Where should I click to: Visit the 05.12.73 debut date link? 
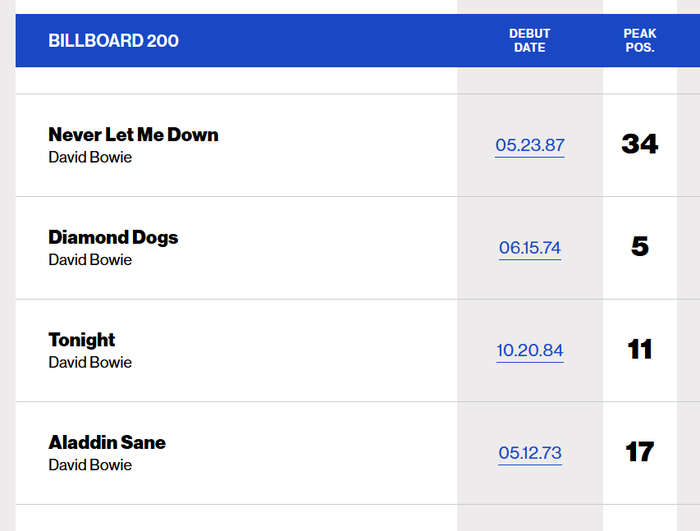530,453
